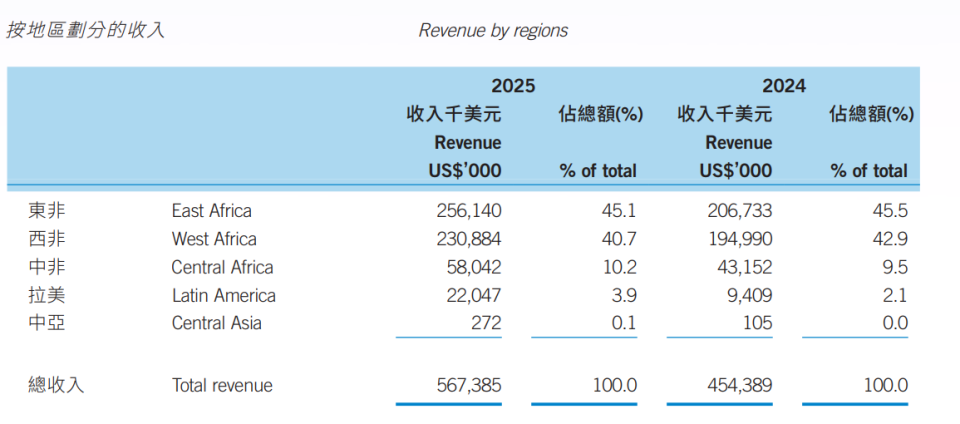Select the 2025 total revenue 567,385
The height and width of the screenshot is (424, 960).
pos(469,385)
